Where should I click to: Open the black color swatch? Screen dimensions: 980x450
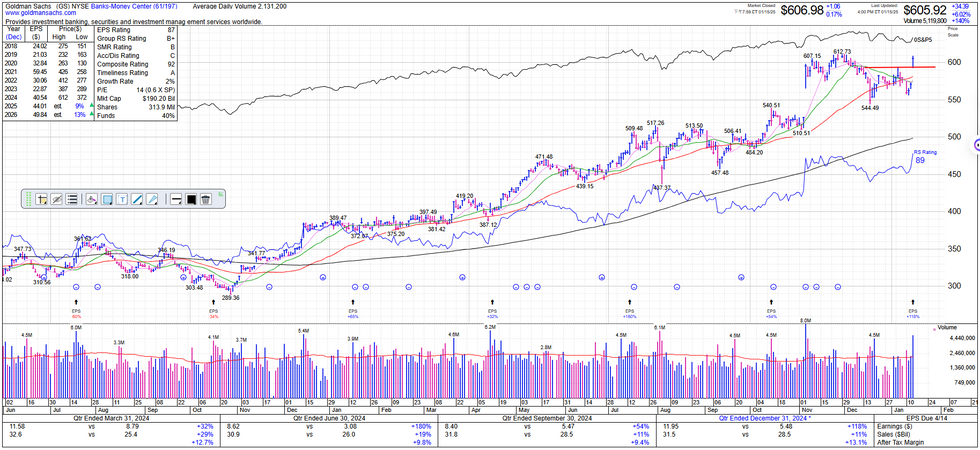pos(191,199)
